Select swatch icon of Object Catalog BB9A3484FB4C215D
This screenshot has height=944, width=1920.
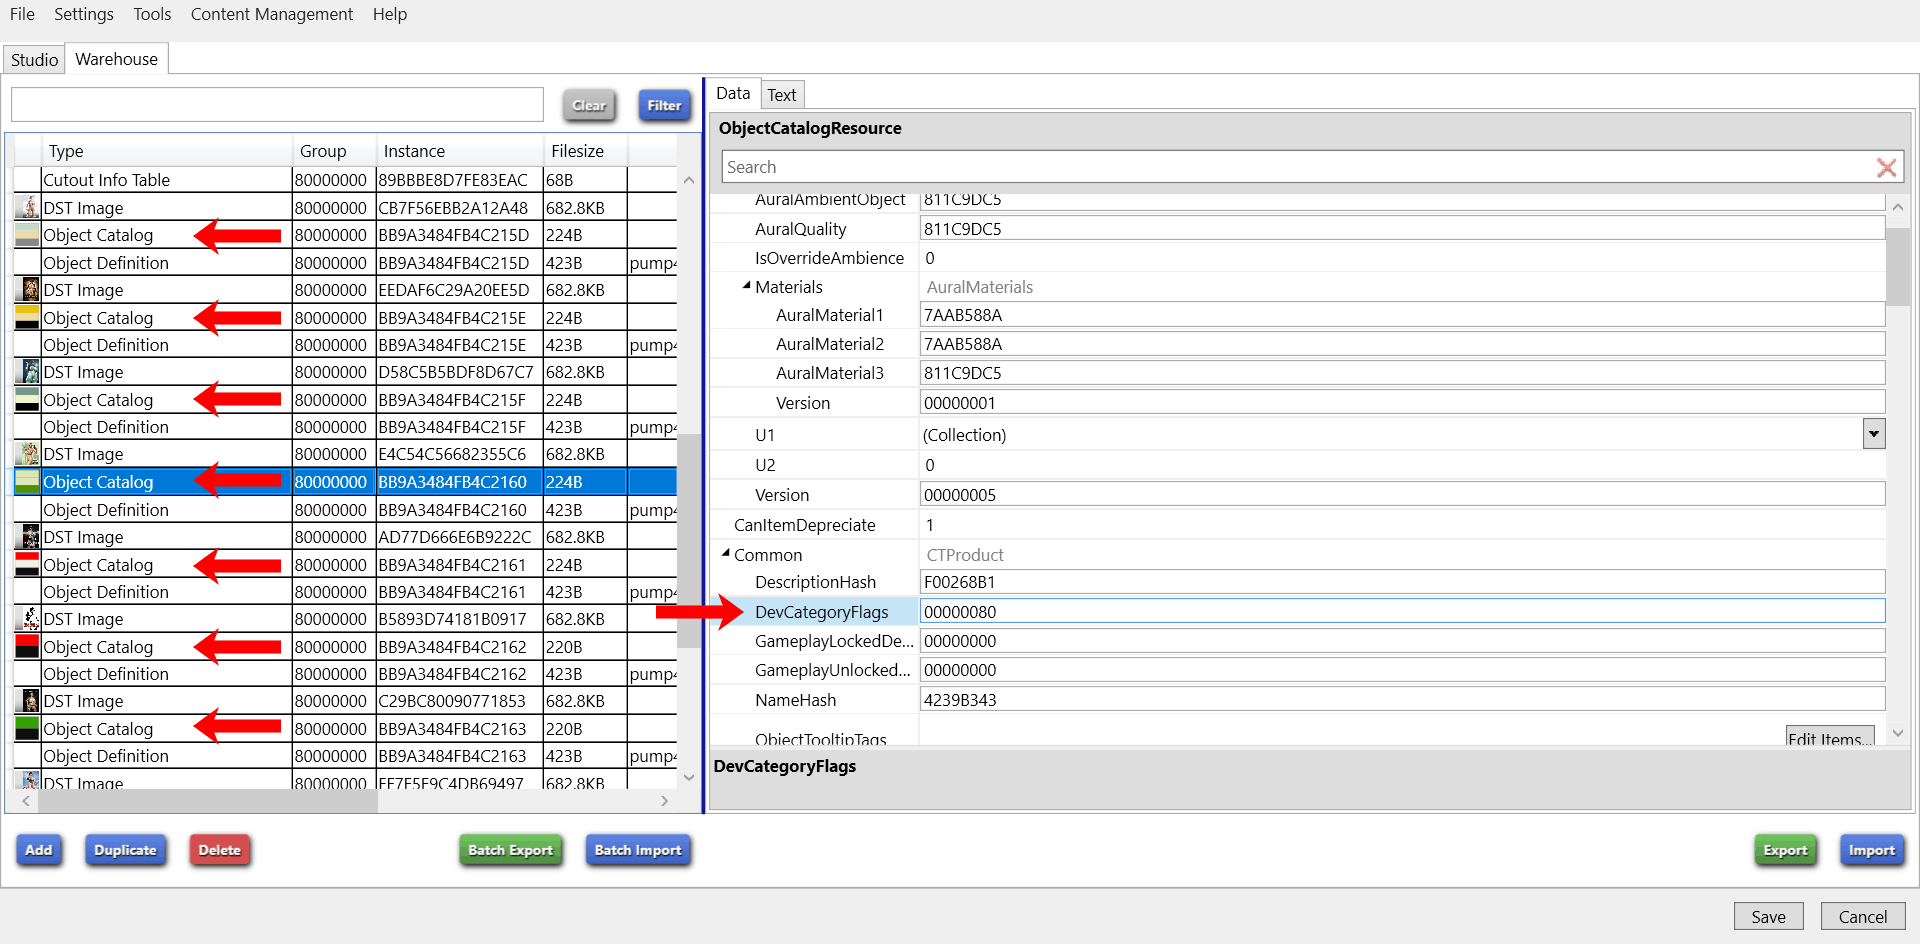tap(28, 235)
